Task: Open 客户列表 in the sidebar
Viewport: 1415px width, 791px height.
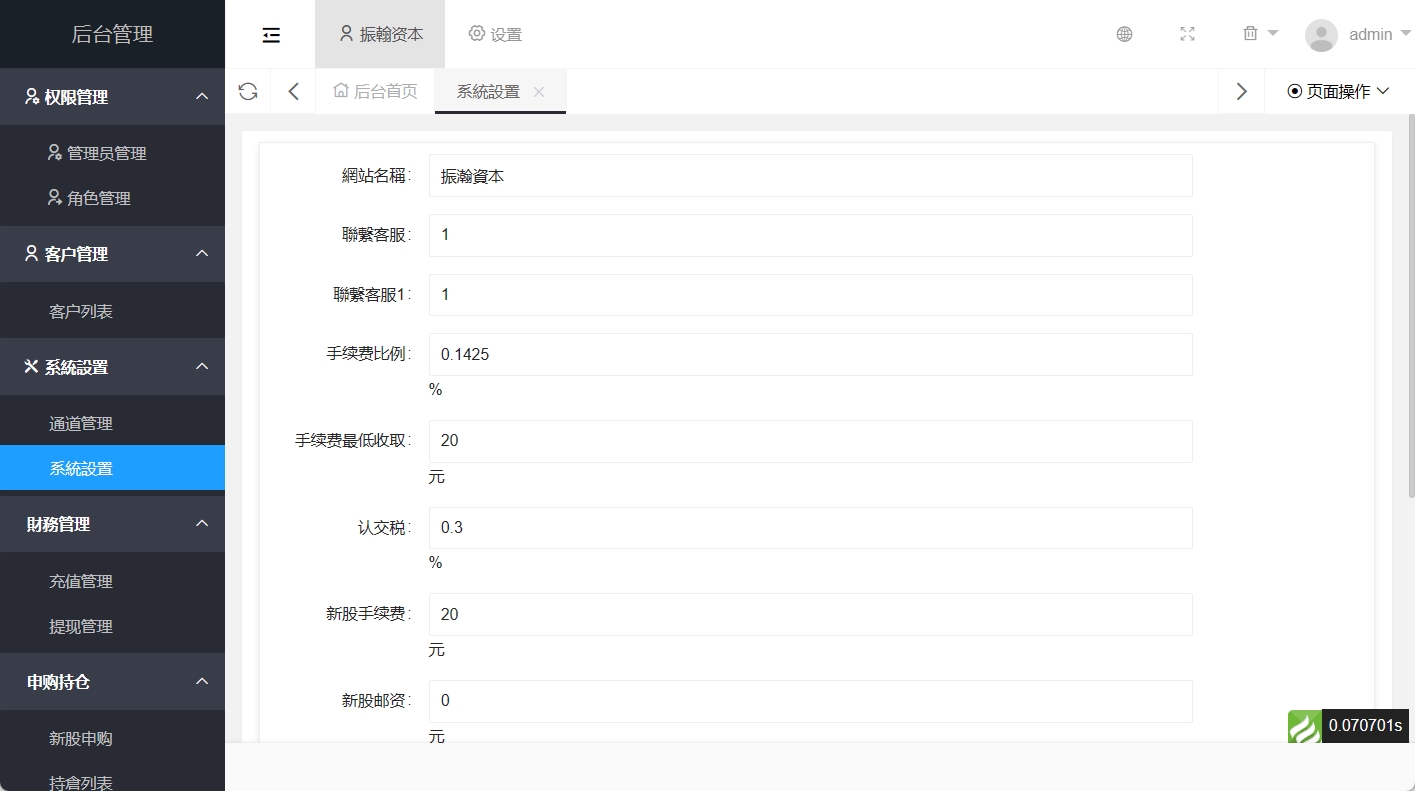Action: (112, 311)
